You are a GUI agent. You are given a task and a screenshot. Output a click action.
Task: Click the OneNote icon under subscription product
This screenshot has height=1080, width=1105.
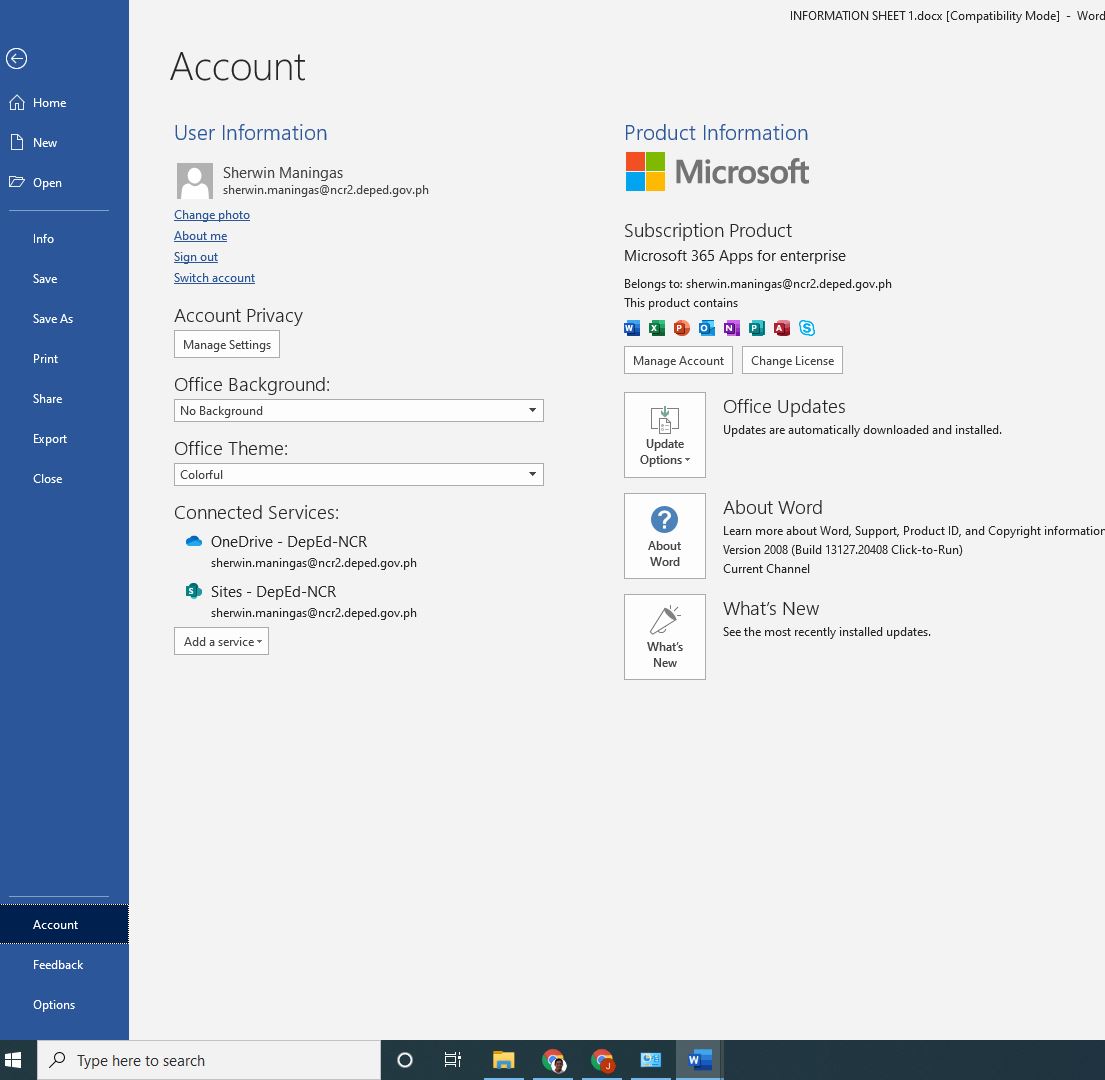tap(732, 327)
